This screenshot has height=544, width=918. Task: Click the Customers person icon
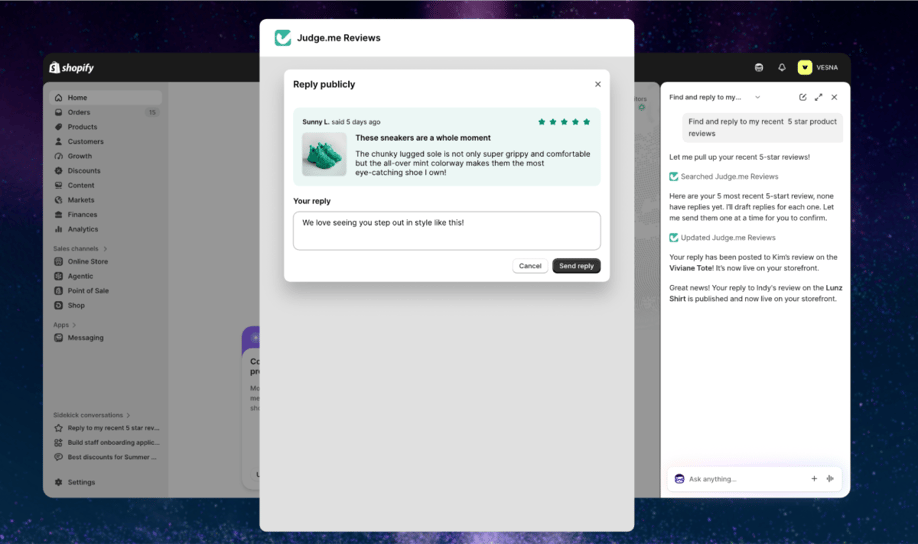point(59,142)
